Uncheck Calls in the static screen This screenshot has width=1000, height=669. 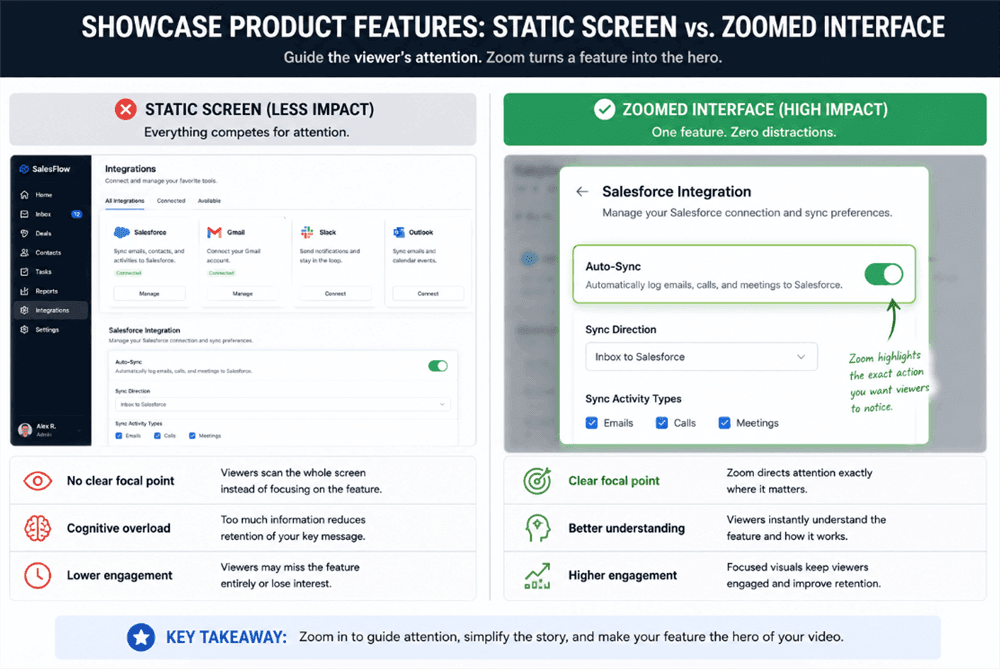pos(157,436)
